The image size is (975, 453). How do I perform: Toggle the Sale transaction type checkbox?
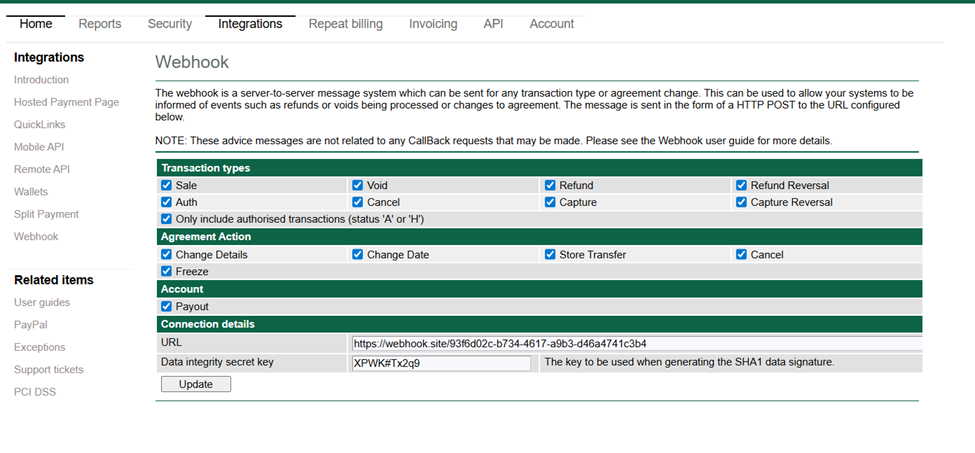(x=166, y=185)
